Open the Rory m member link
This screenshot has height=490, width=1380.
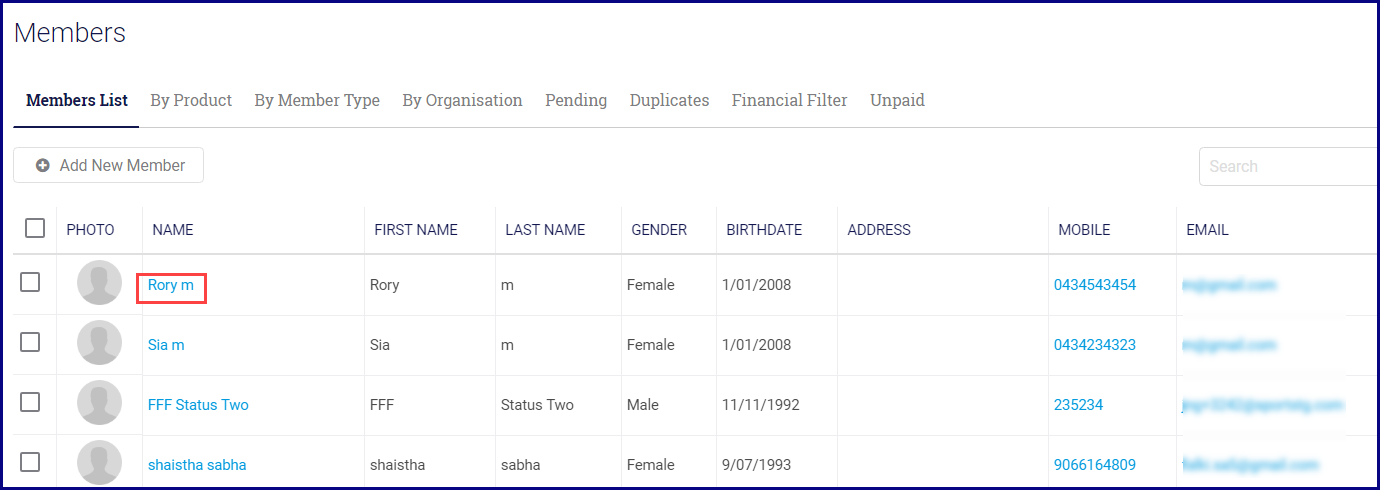[171, 285]
